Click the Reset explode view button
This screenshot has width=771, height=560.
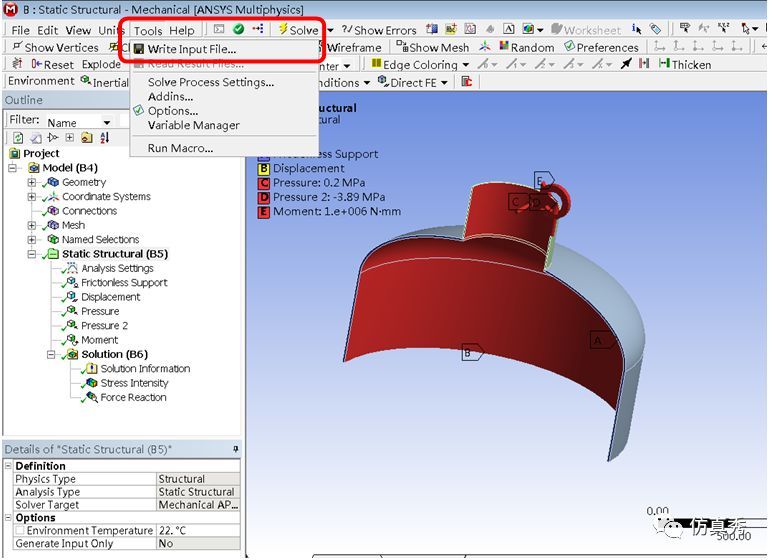click(53, 64)
